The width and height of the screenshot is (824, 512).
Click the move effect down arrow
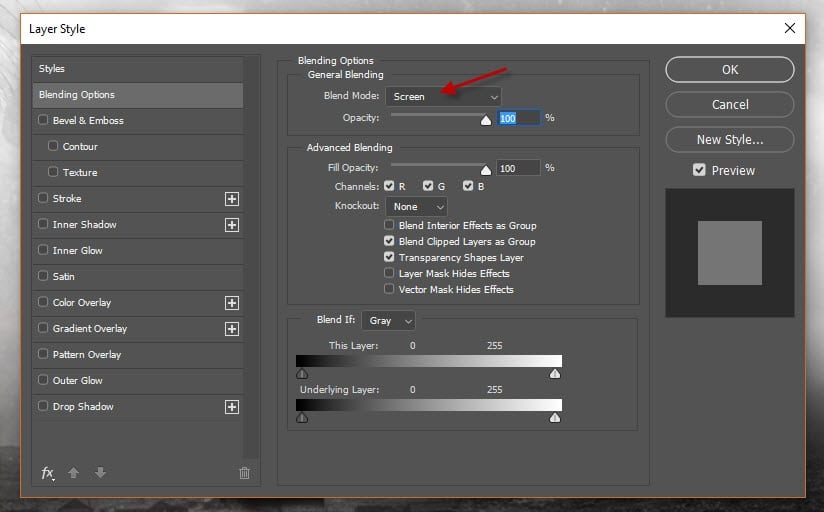100,473
